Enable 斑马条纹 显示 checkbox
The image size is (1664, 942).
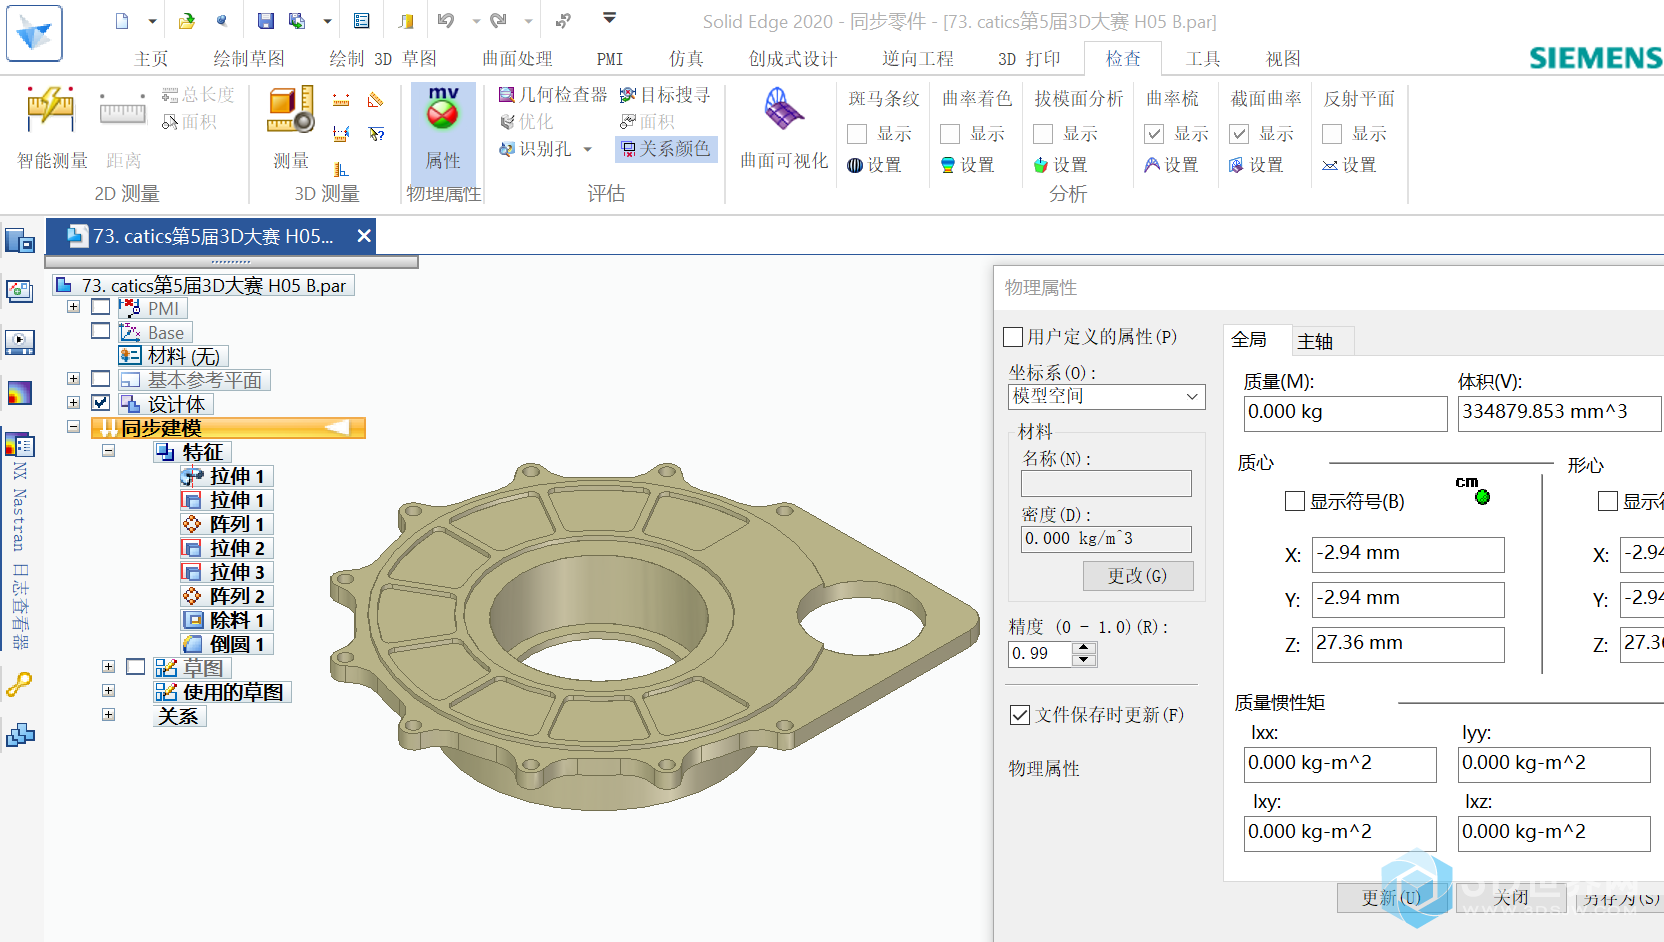click(857, 134)
